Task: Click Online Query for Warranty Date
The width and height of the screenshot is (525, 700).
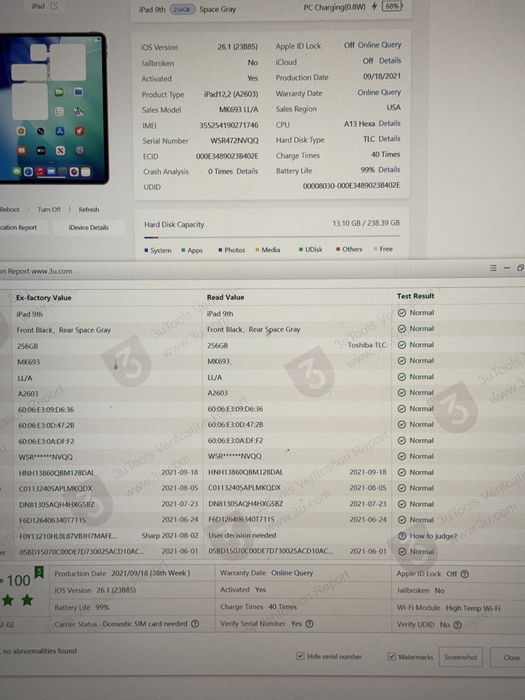Action: (379, 92)
